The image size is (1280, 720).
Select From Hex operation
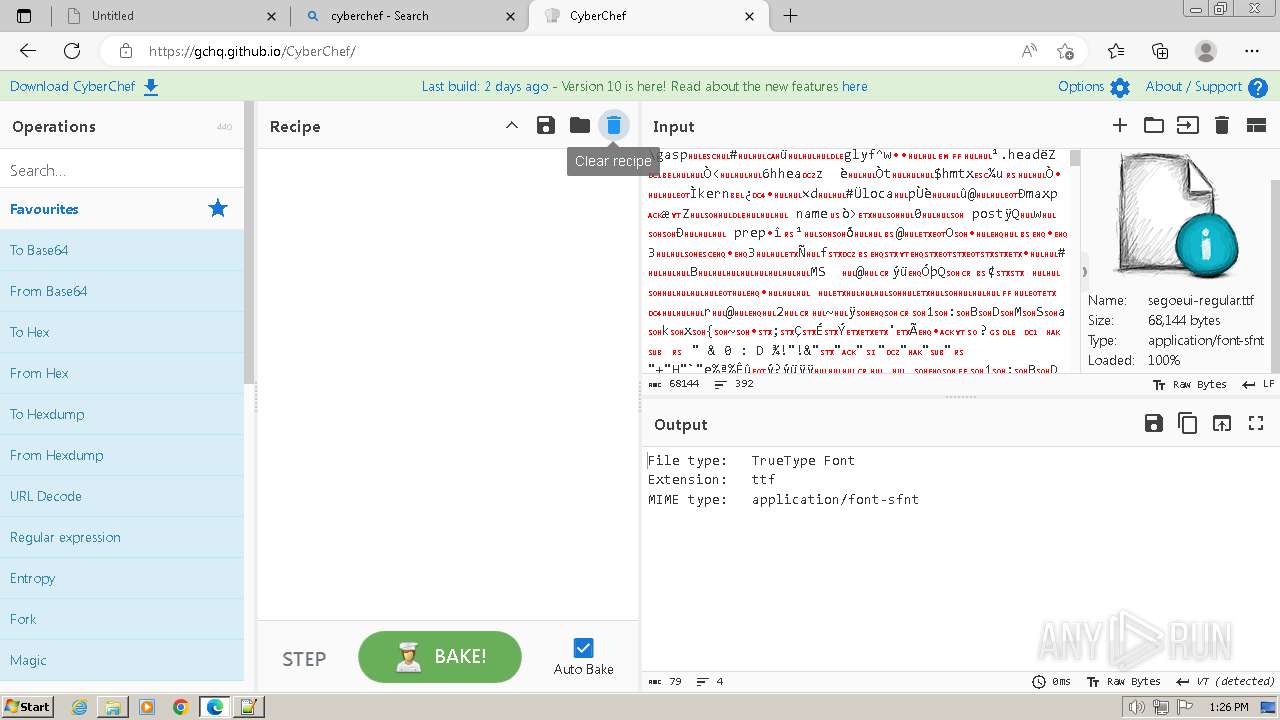point(121,373)
